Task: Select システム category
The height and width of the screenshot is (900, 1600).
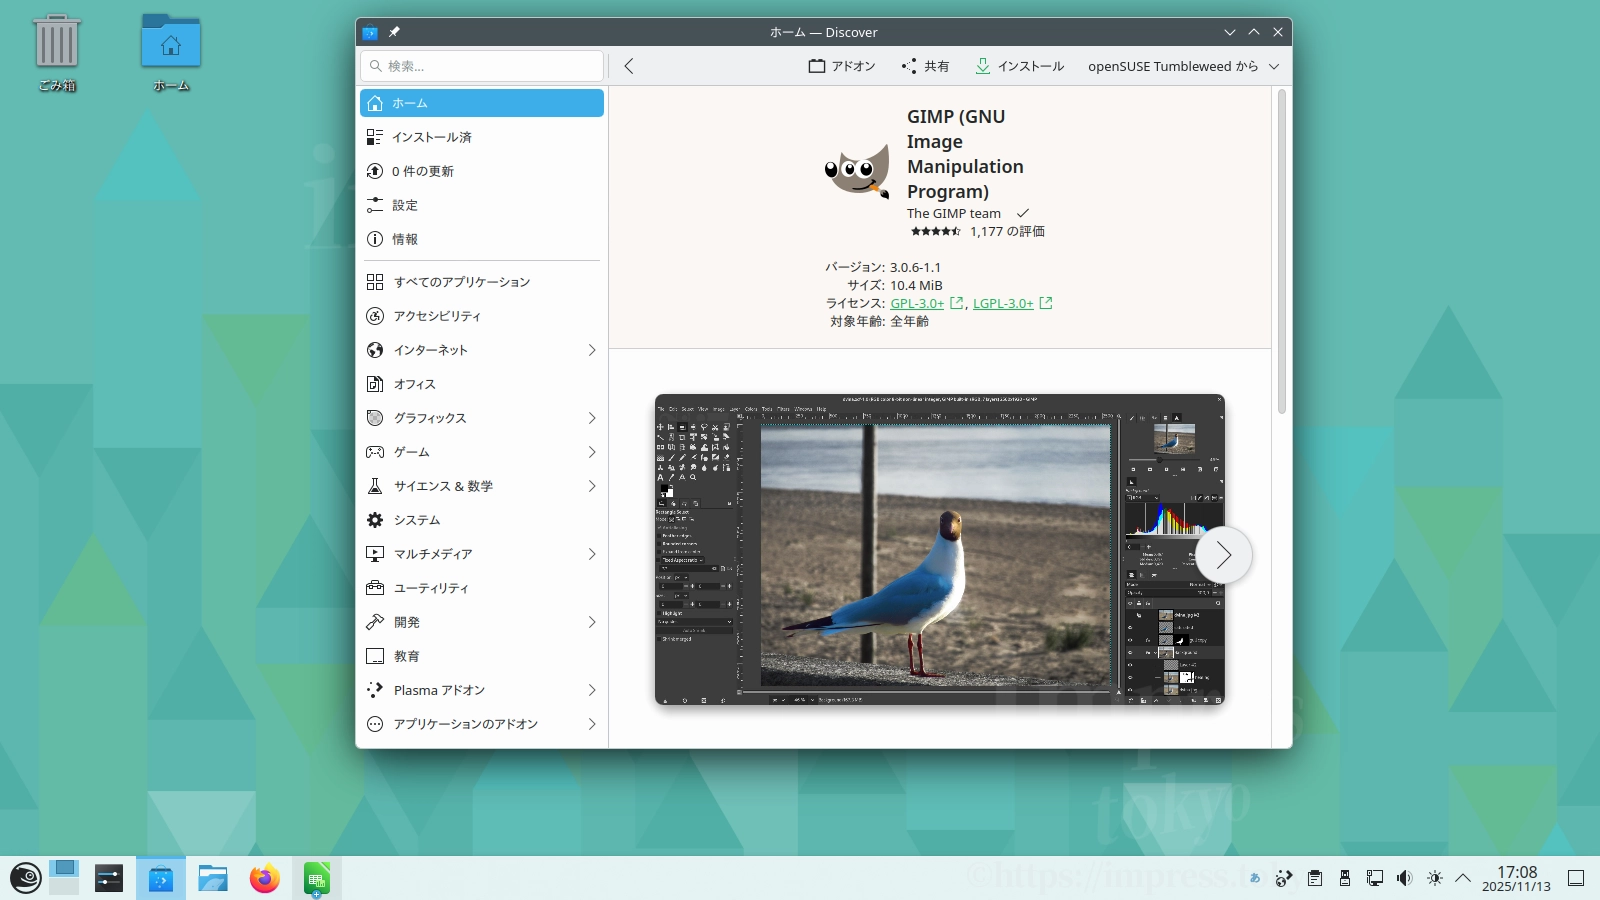Action: coord(482,520)
